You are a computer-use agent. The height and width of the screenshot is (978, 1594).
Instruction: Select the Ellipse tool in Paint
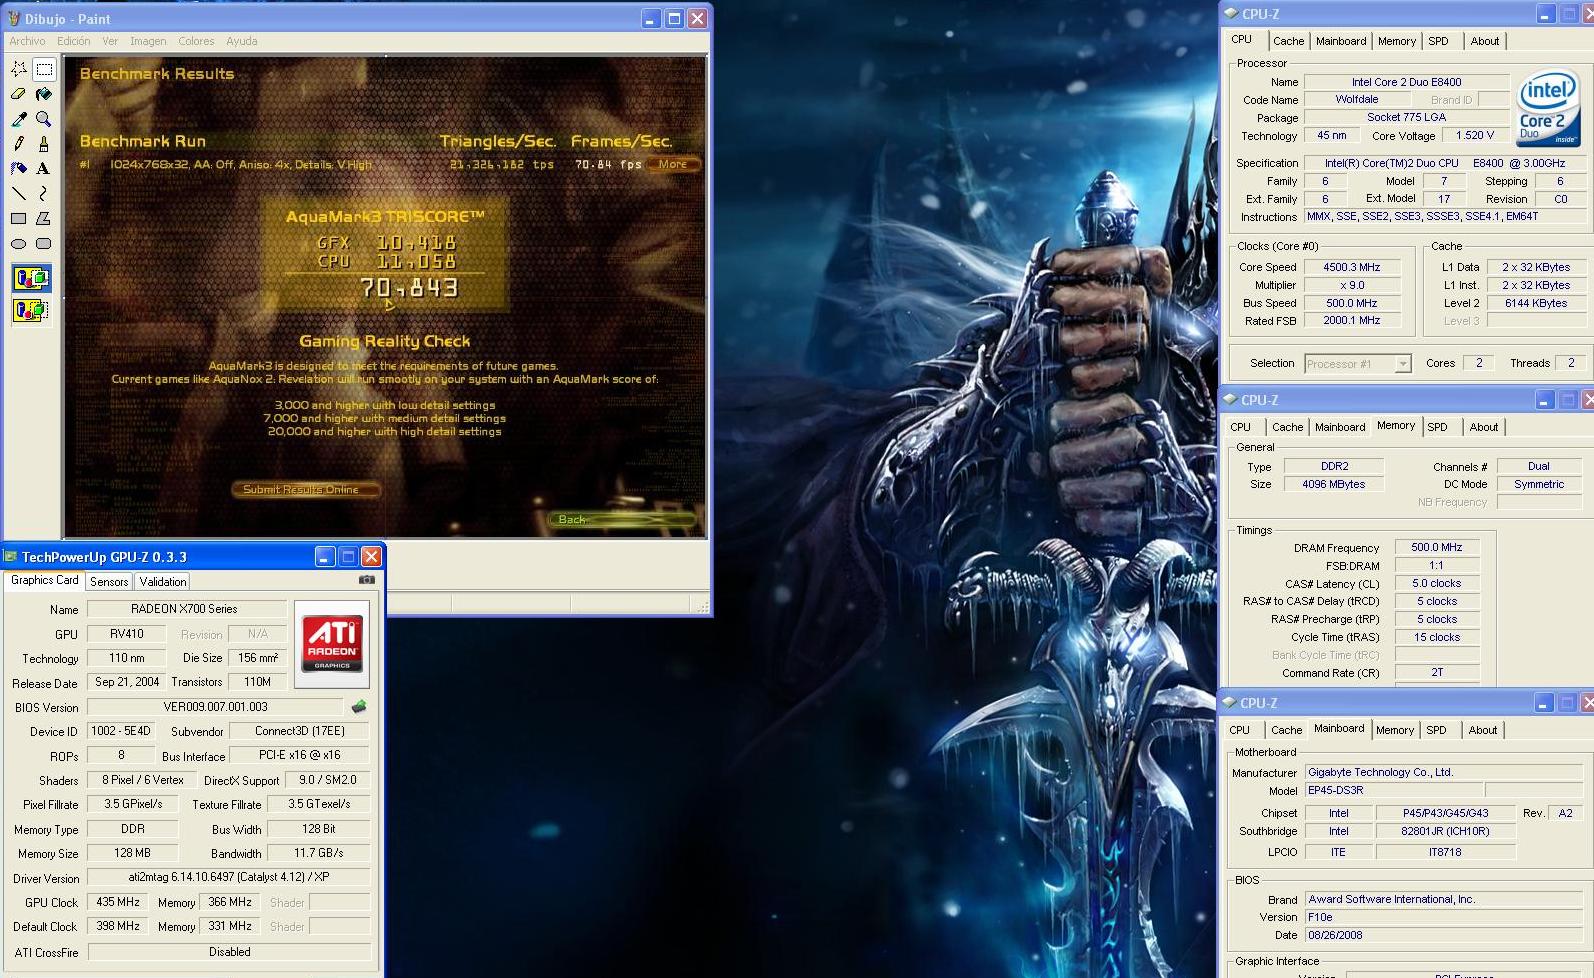19,244
